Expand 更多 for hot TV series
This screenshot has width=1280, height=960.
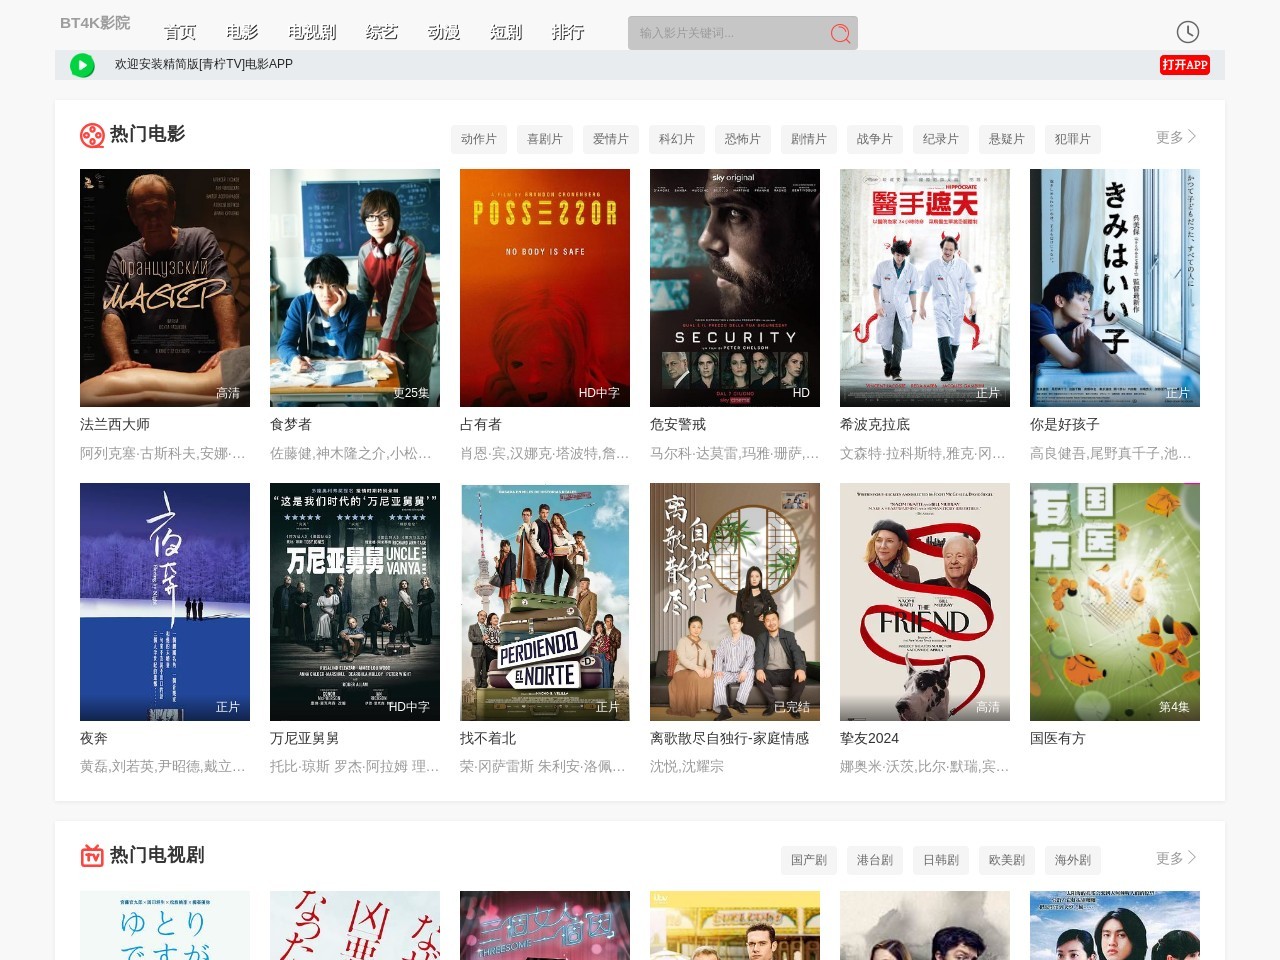pyautogui.click(x=1175, y=858)
